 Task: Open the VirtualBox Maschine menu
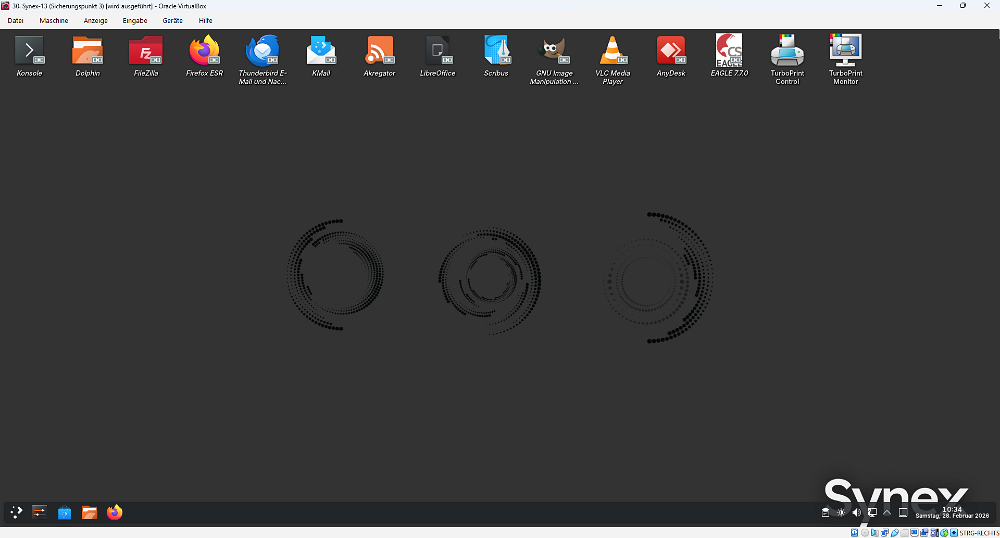coord(54,20)
